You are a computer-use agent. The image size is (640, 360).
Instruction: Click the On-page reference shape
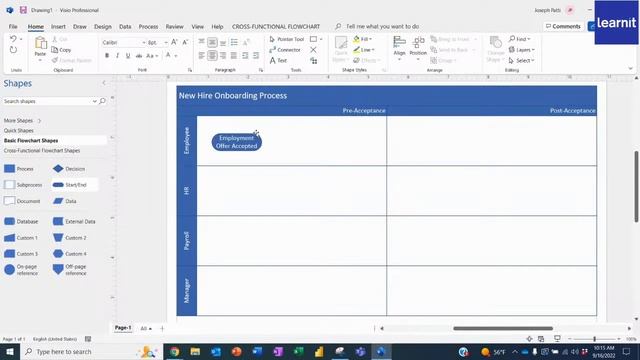[21, 270]
